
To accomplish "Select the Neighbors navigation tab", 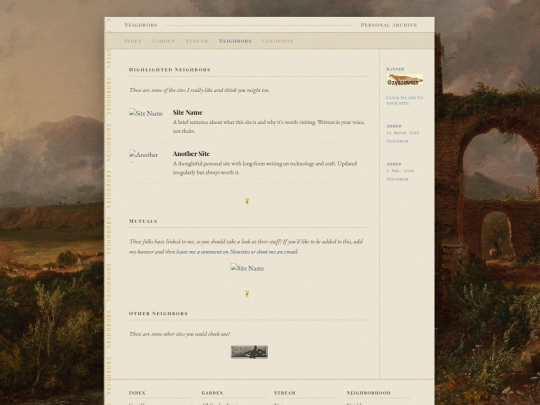I will (235, 41).
